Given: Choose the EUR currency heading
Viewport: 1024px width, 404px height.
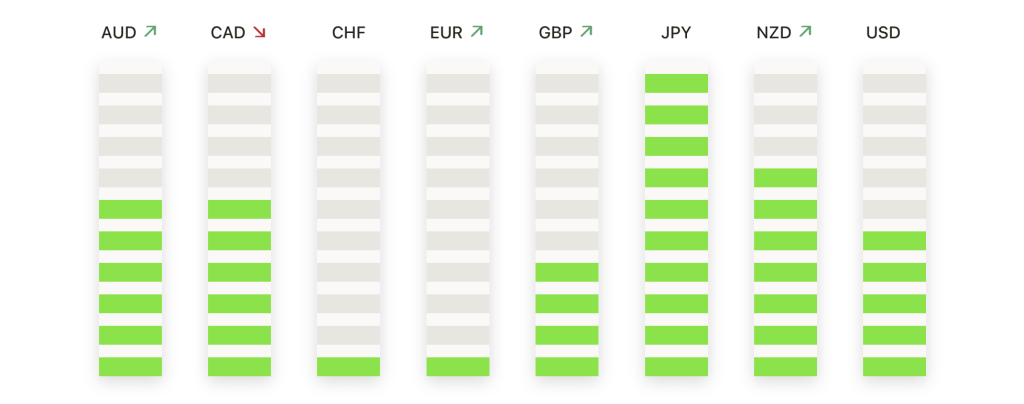Looking at the screenshot, I should click(446, 33).
